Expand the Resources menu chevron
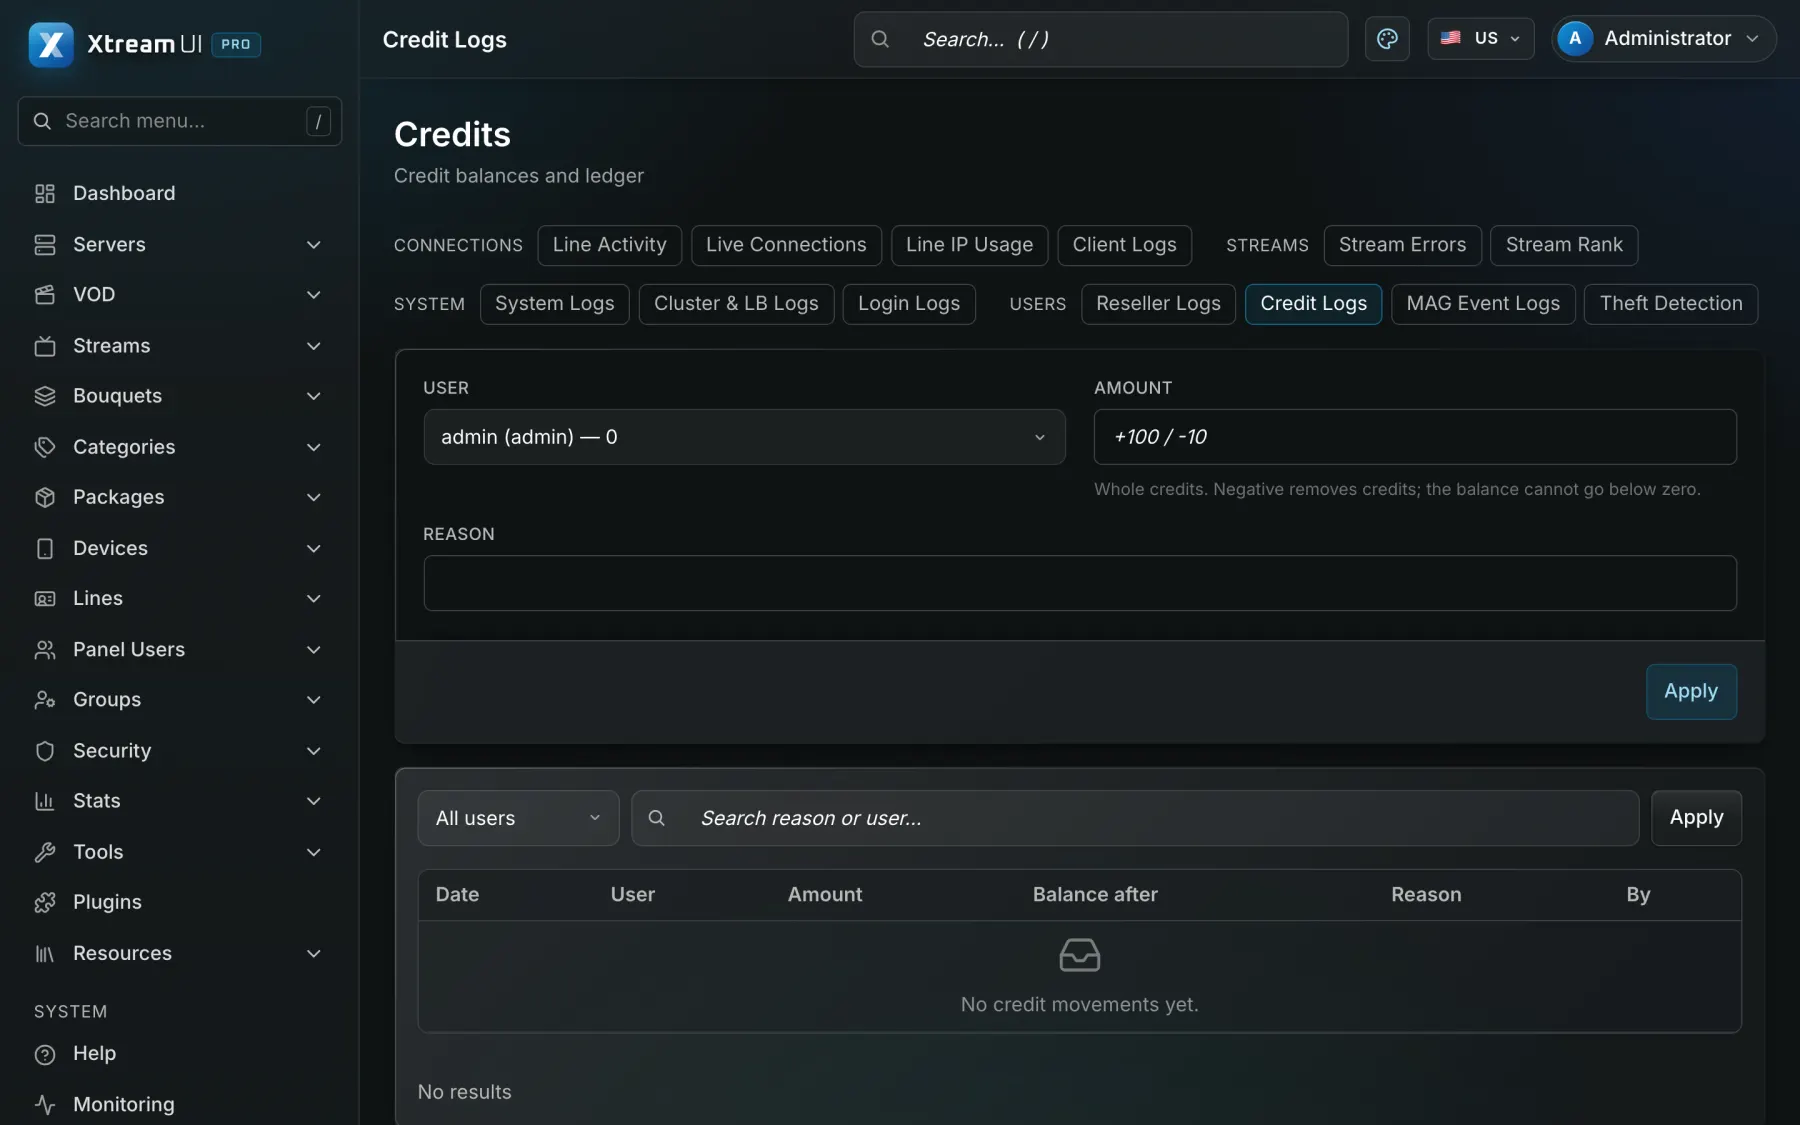The width and height of the screenshot is (1800, 1125). (314, 954)
